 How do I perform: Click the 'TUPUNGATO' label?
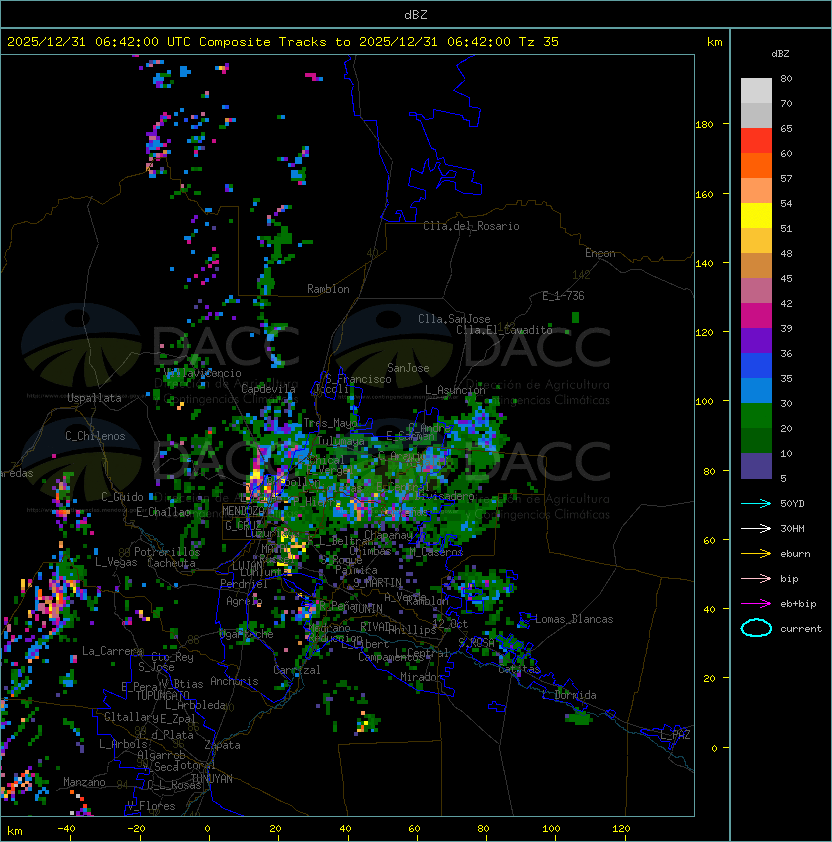tap(162, 695)
